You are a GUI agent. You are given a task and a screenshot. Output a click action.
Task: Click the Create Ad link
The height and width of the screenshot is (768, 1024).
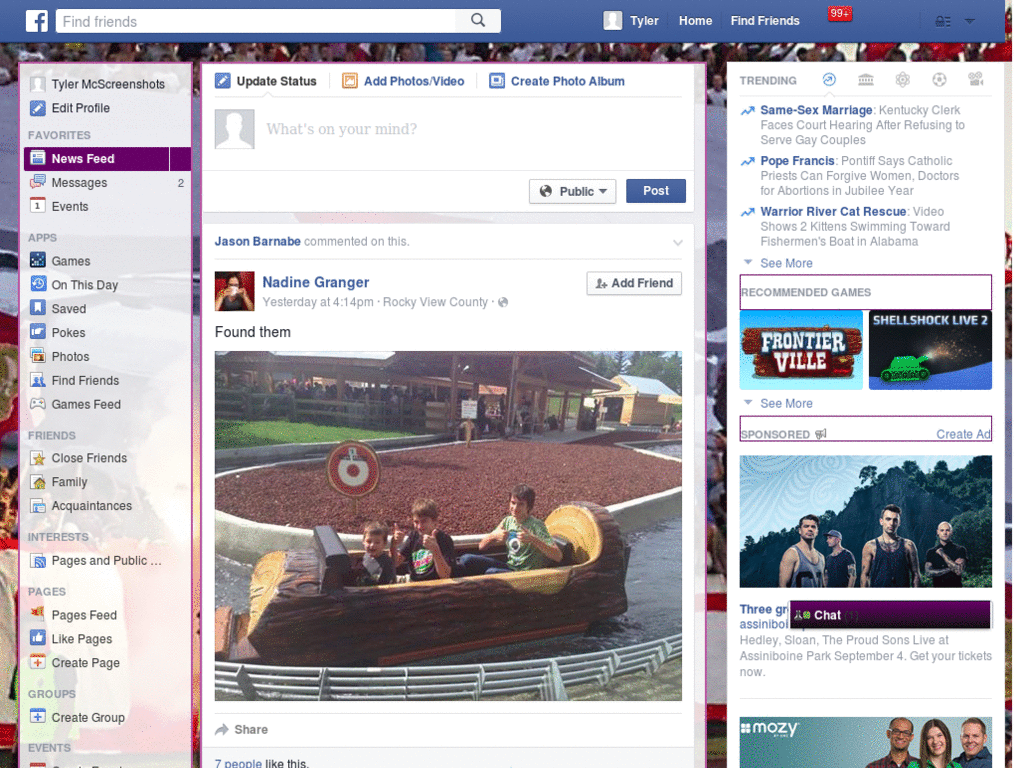[x=963, y=434]
